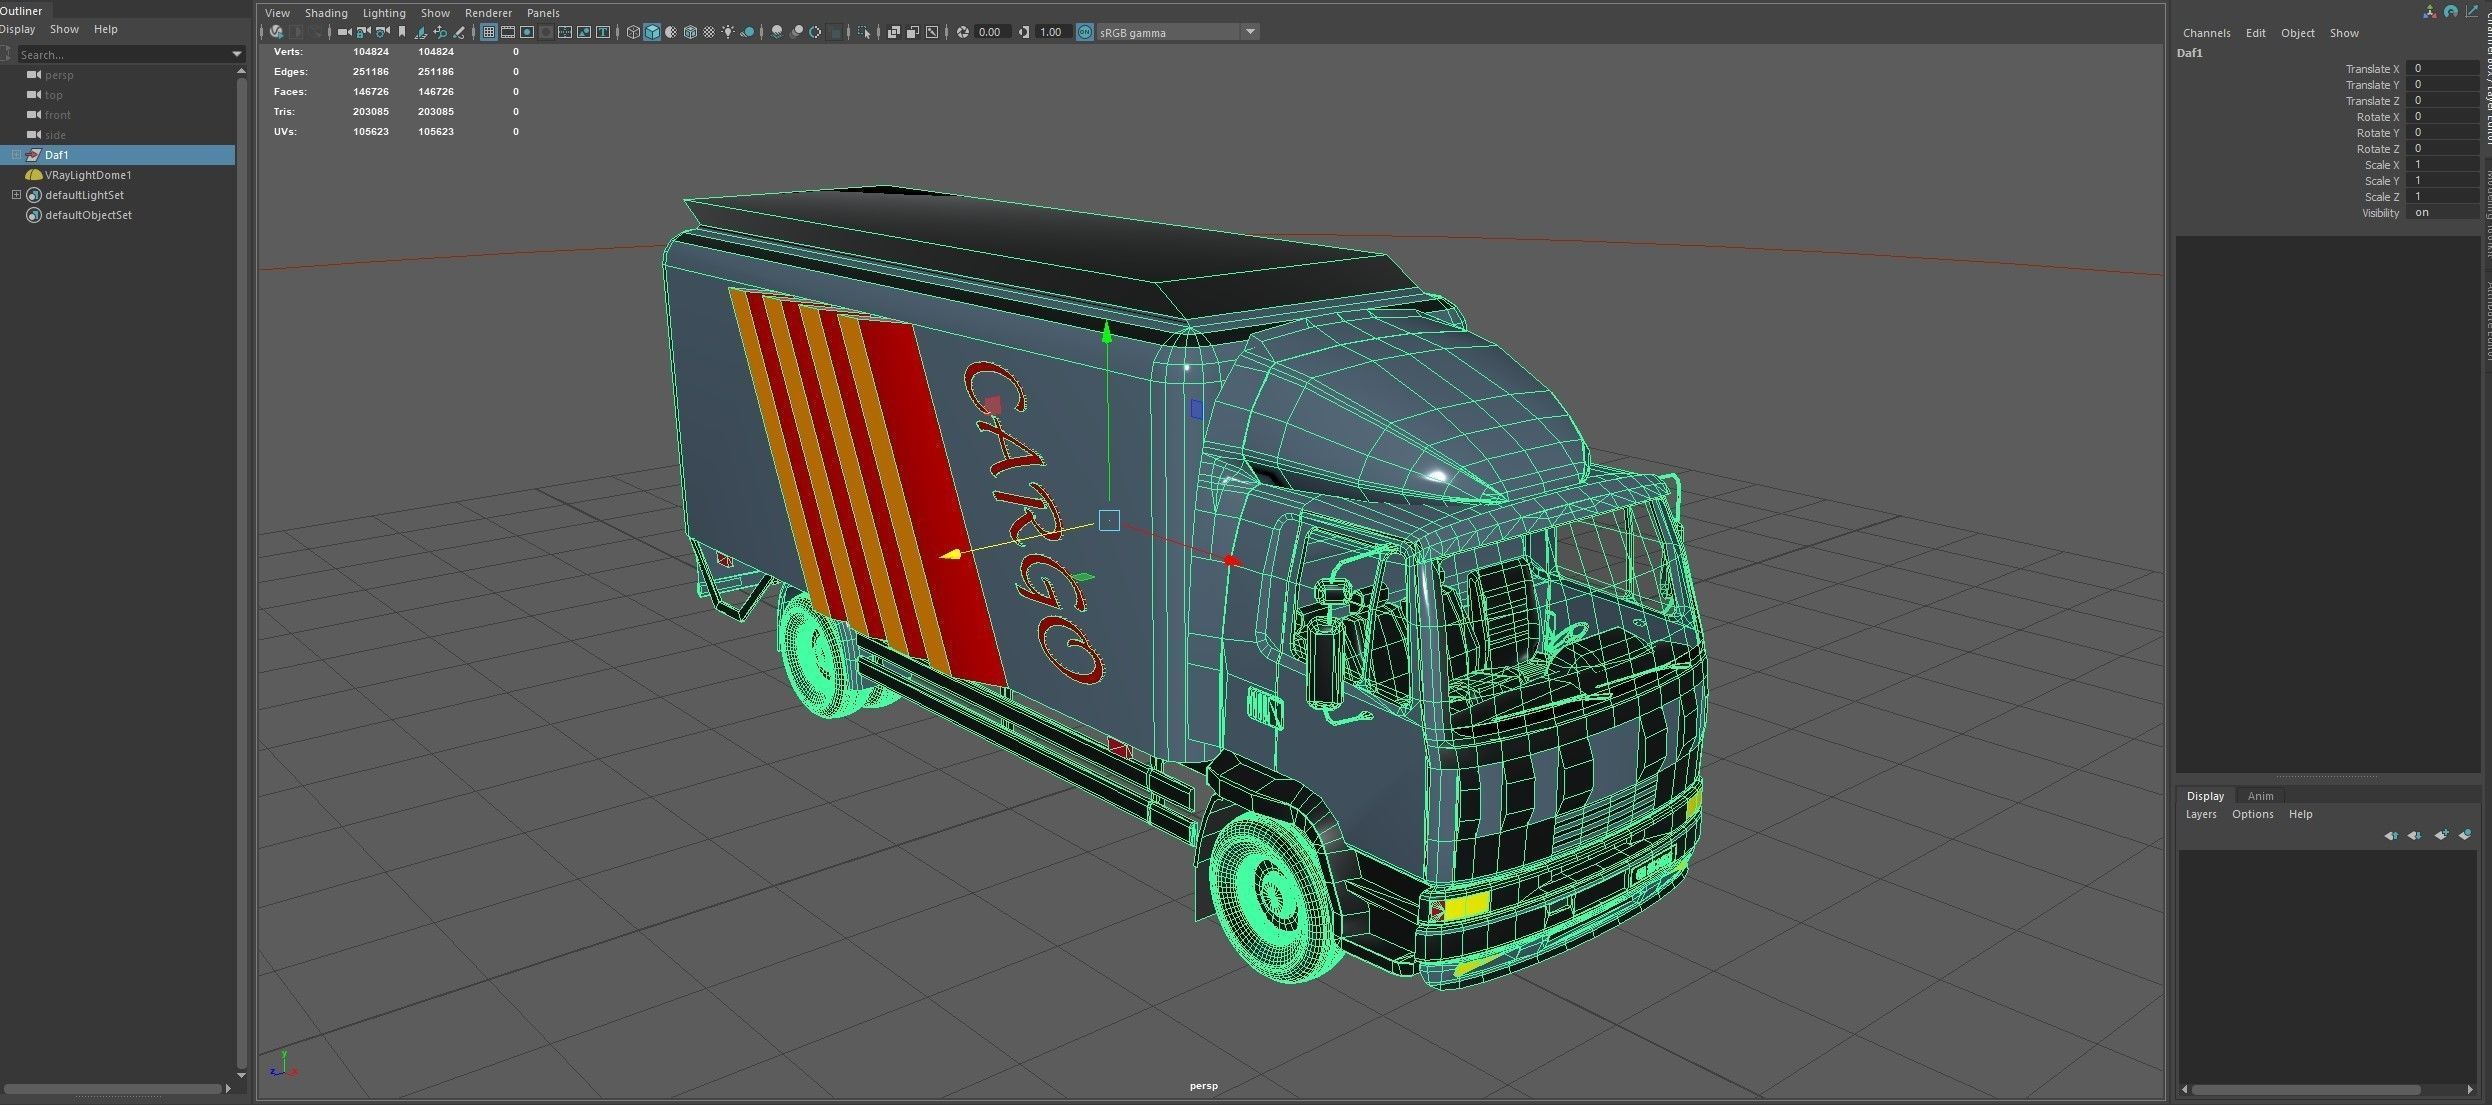Open the Renderer menu
This screenshot has height=1105, width=2492.
(488, 13)
